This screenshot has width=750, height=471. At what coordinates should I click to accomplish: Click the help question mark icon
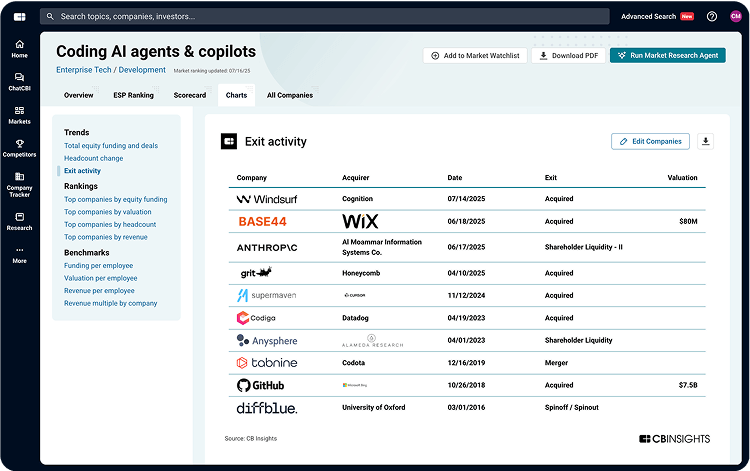pyautogui.click(x=711, y=16)
